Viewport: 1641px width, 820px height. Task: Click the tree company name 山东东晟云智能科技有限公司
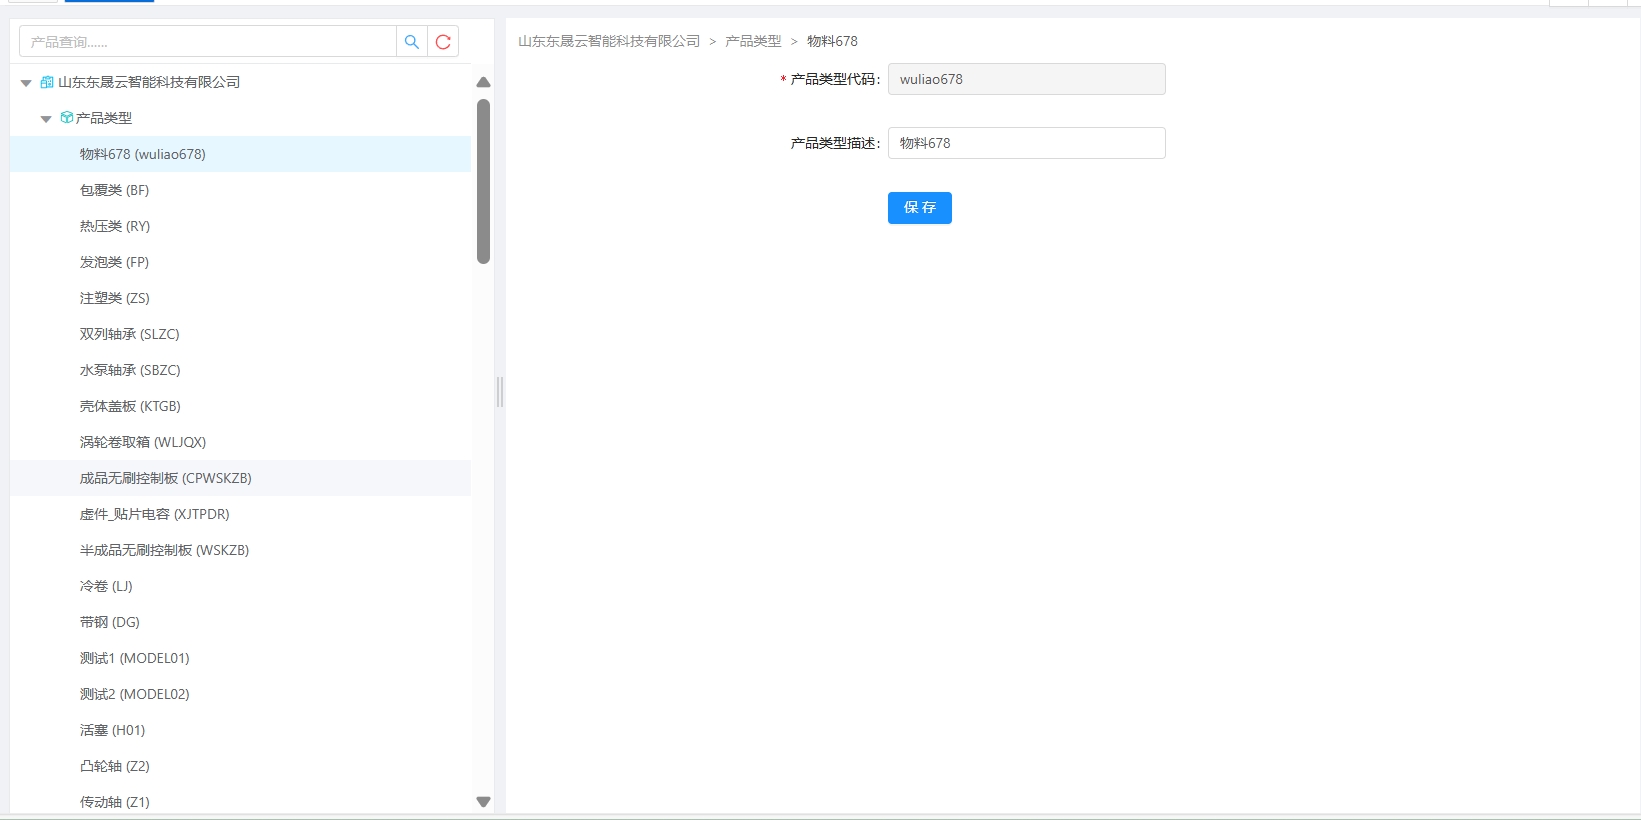tap(149, 82)
